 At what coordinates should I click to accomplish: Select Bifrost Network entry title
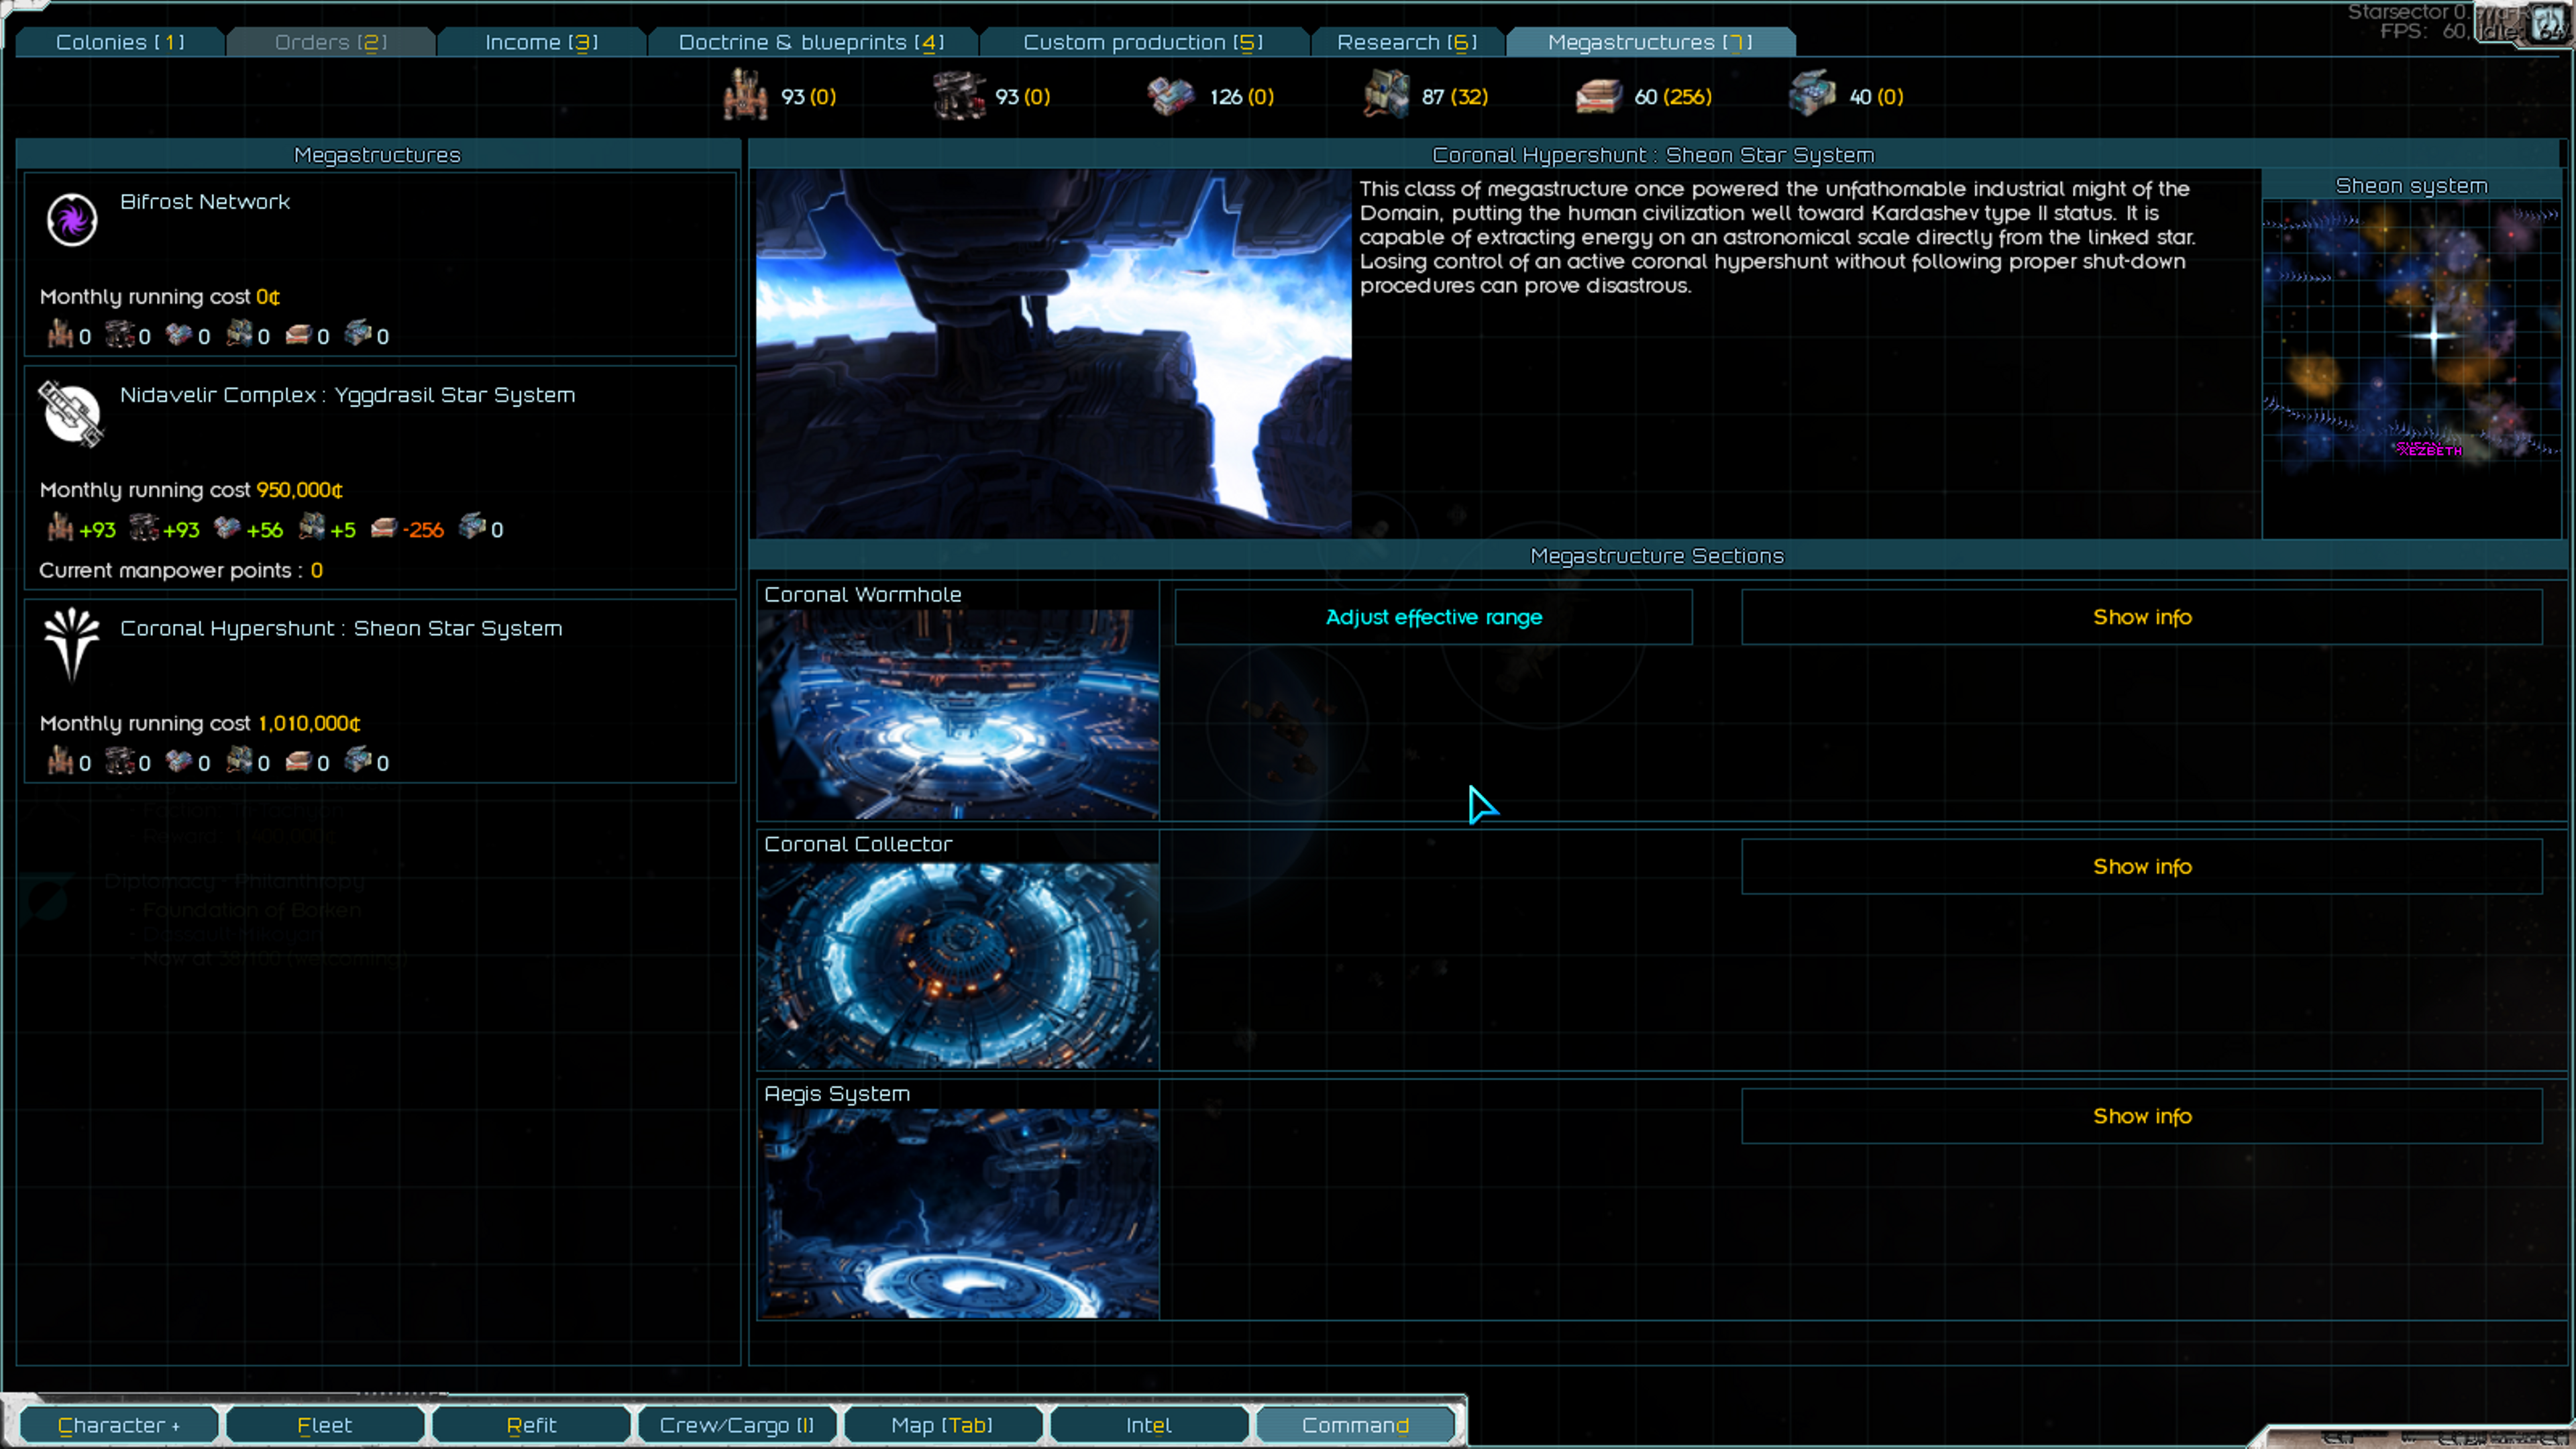pyautogui.click(x=205, y=202)
